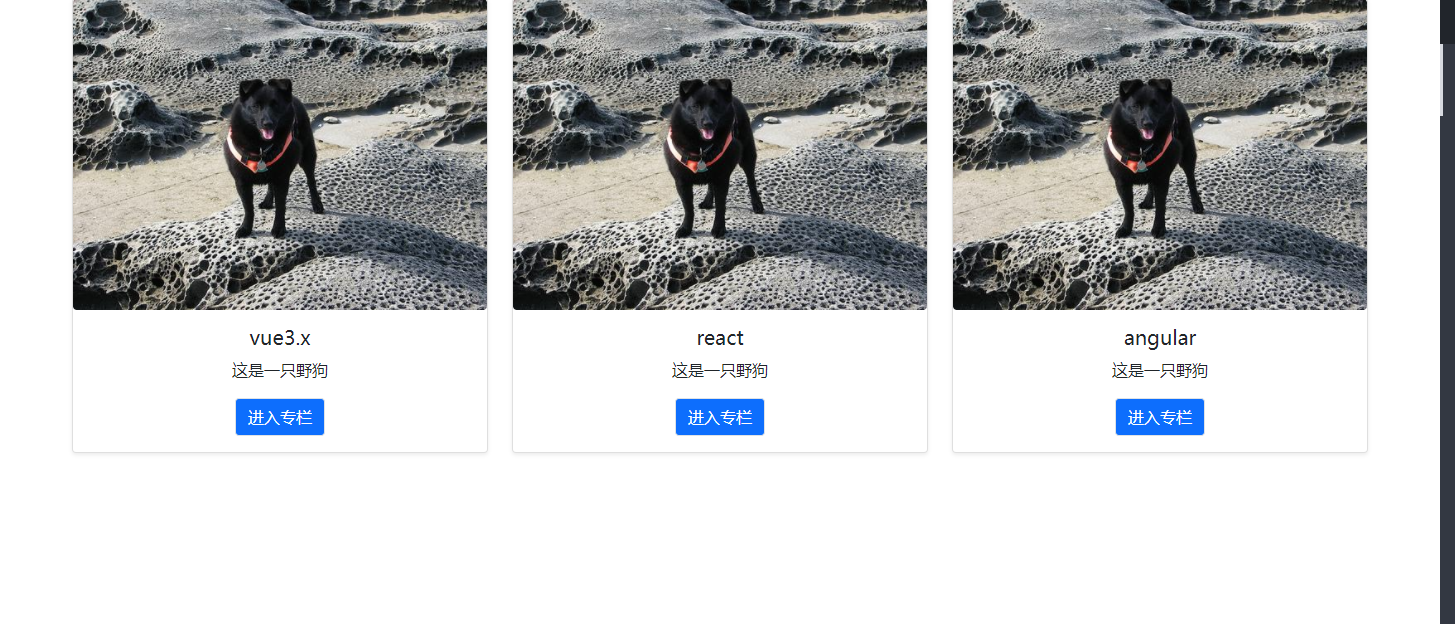Click 这是一只野狗 text in vue3.x card
The width and height of the screenshot is (1455, 624).
point(280,371)
